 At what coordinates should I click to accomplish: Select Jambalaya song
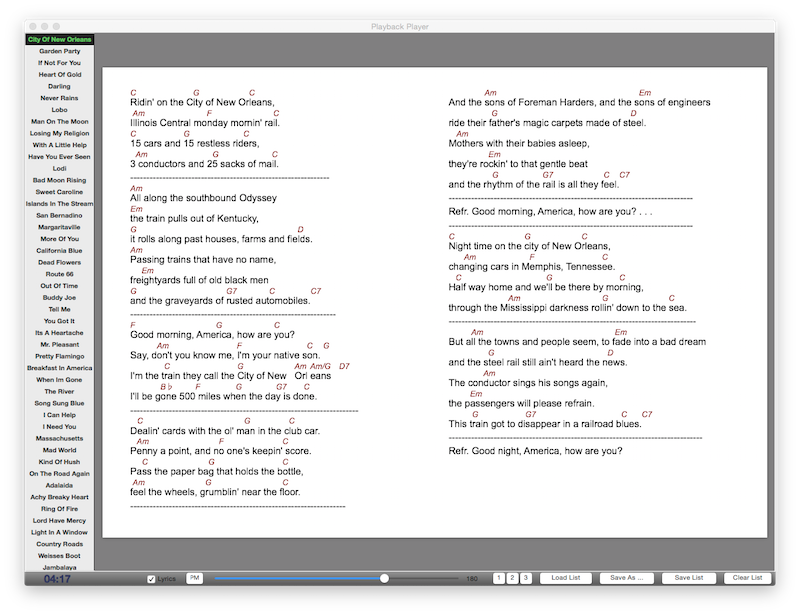(x=60, y=567)
